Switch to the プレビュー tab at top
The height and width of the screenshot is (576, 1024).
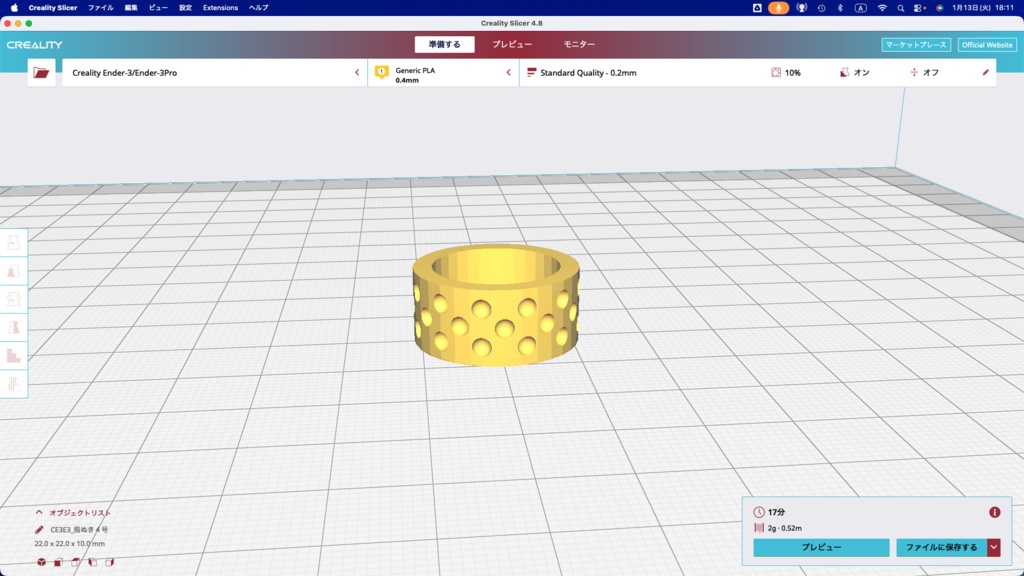tap(512, 44)
